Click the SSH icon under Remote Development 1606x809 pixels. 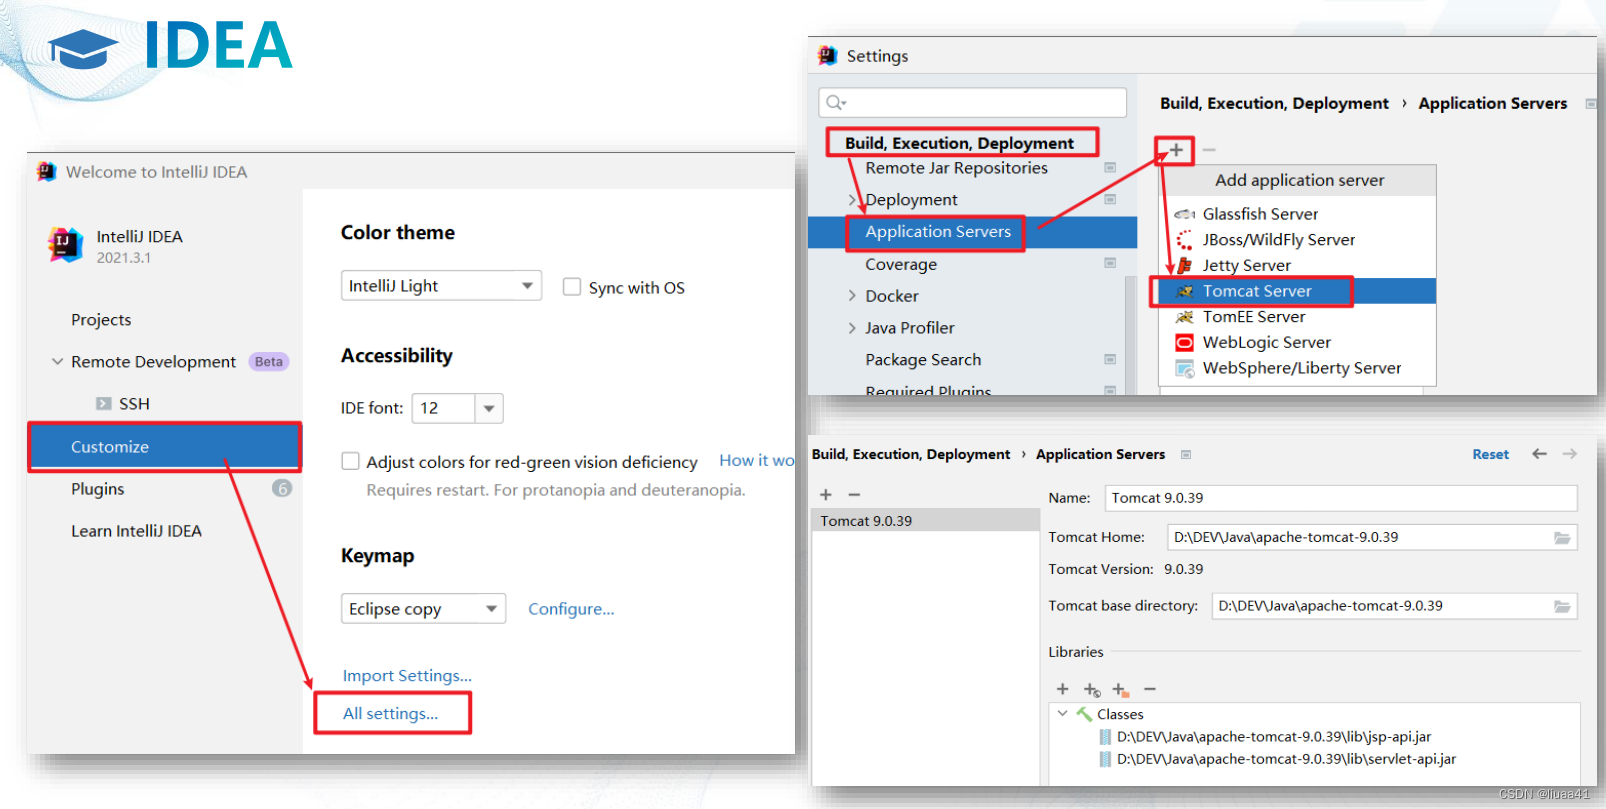pos(103,404)
